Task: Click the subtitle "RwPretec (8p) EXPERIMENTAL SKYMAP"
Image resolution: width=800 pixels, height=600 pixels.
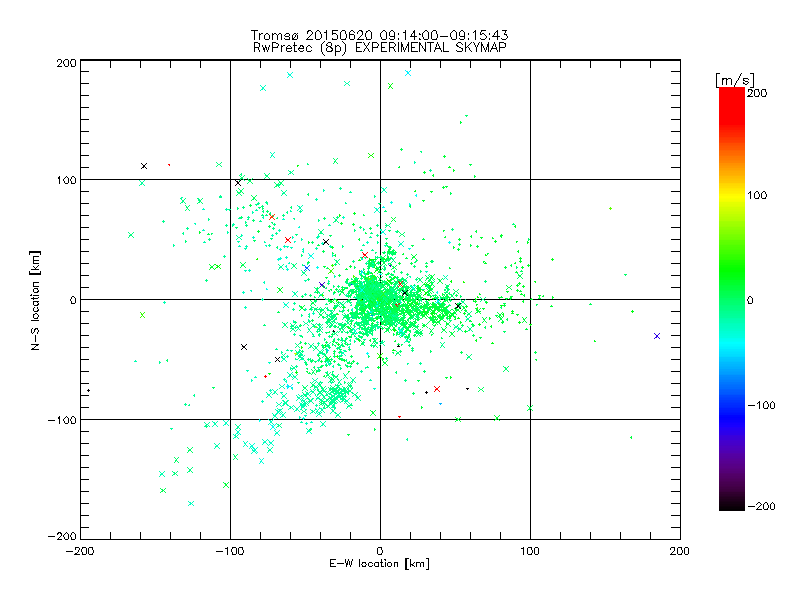Action: click(380, 47)
